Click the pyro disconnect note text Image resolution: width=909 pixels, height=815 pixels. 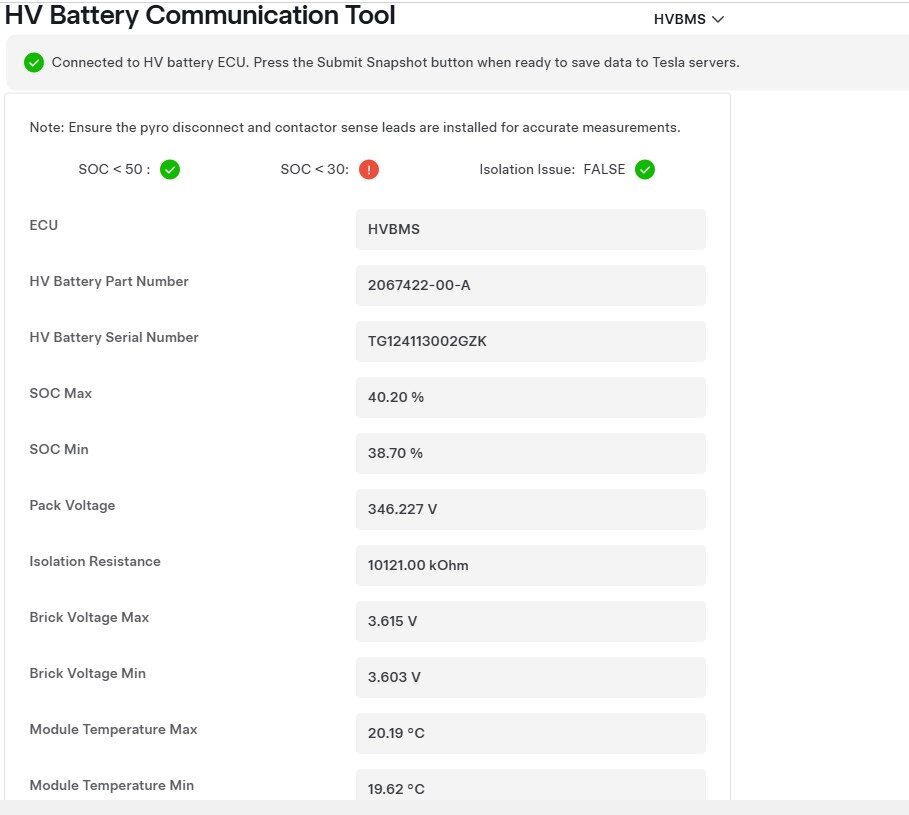click(355, 128)
